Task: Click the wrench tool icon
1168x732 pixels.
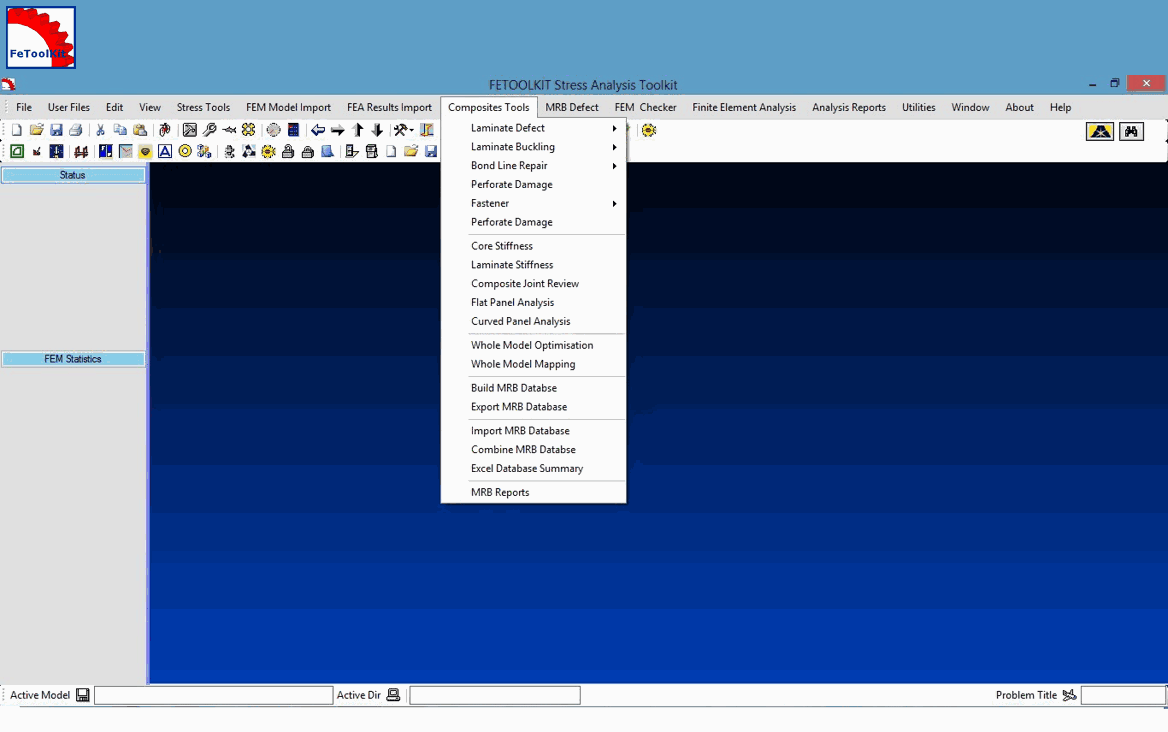Action: 209,130
